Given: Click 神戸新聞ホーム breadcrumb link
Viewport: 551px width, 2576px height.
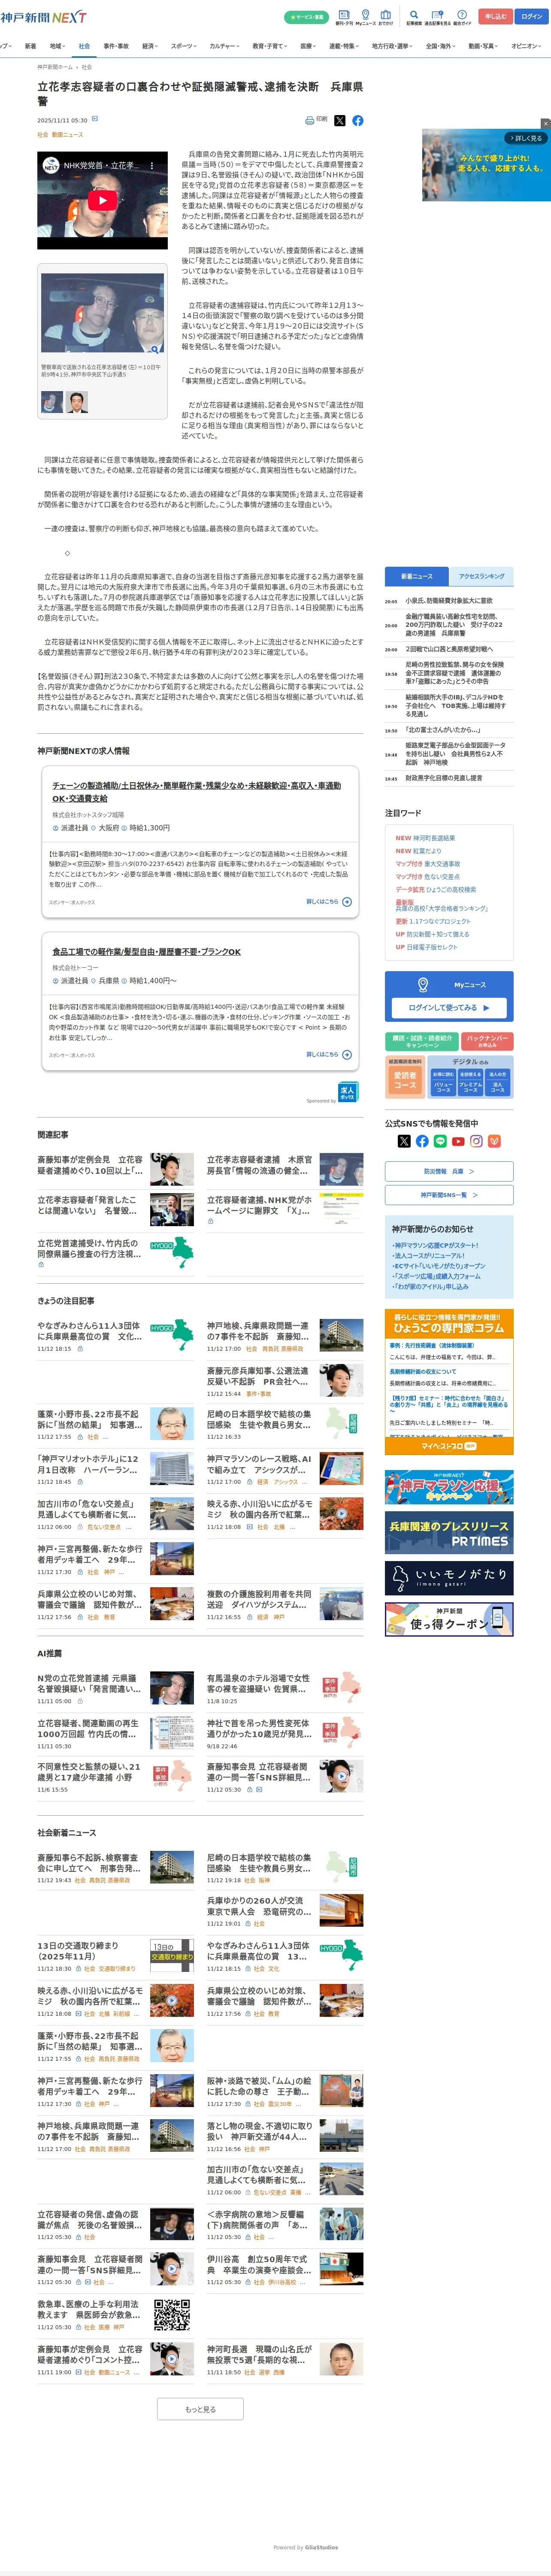Looking at the screenshot, I should coord(55,67).
